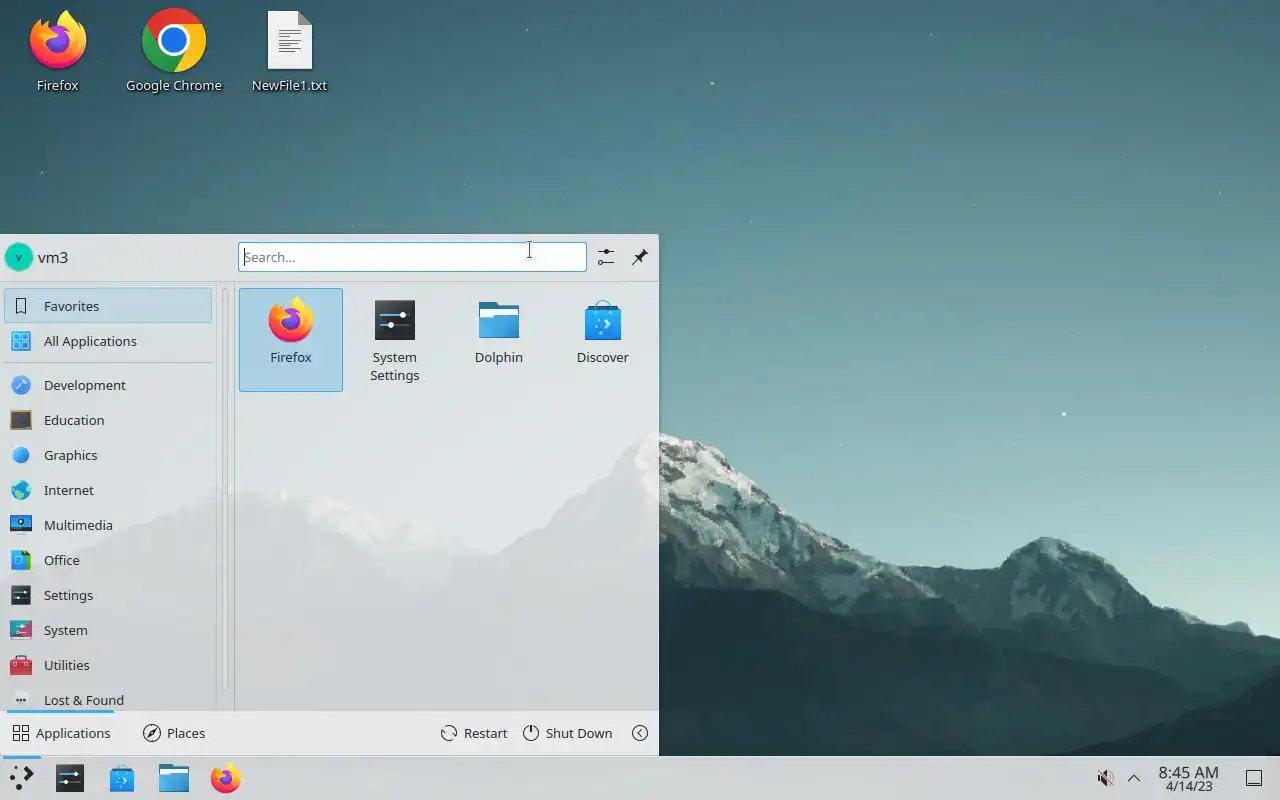Open the Development category
The height and width of the screenshot is (800, 1280).
click(108, 385)
